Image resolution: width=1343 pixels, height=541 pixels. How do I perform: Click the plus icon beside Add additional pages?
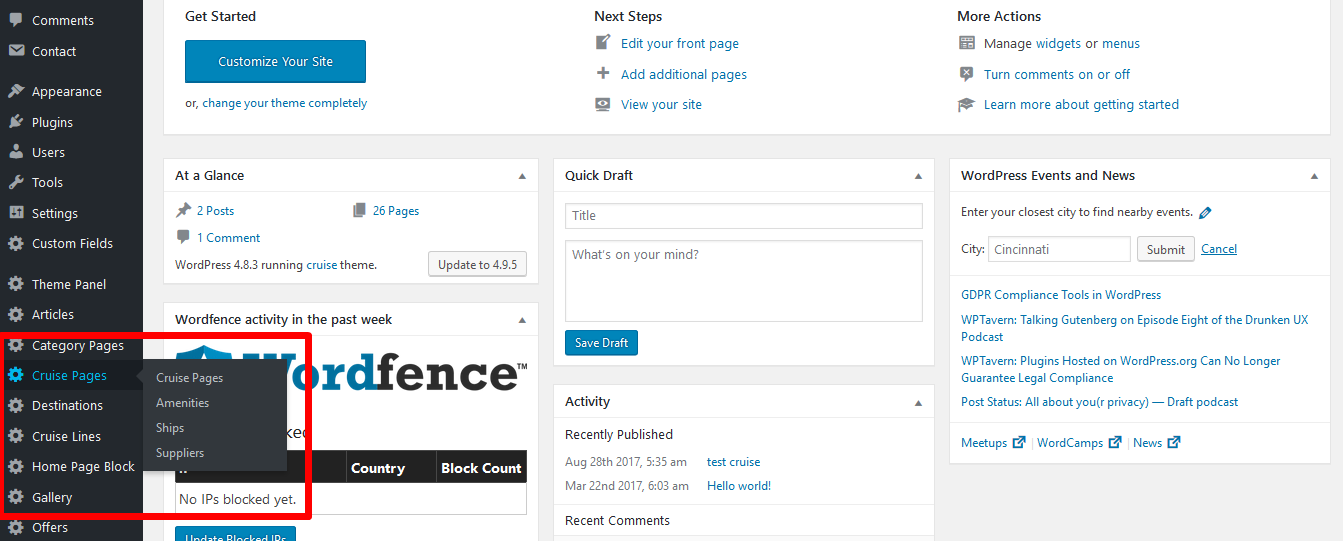point(603,73)
